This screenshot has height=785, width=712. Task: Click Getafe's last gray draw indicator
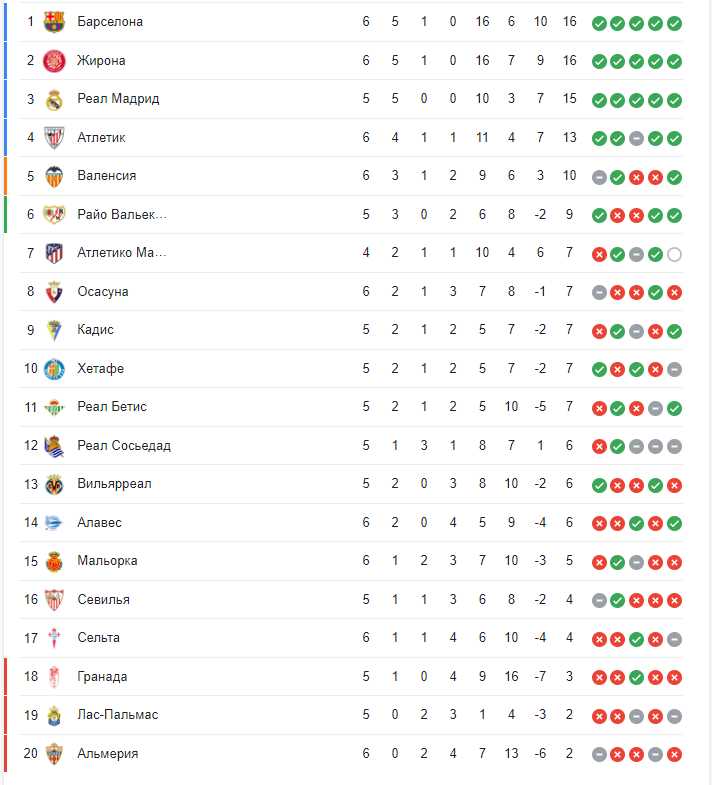pyautogui.click(x=674, y=370)
